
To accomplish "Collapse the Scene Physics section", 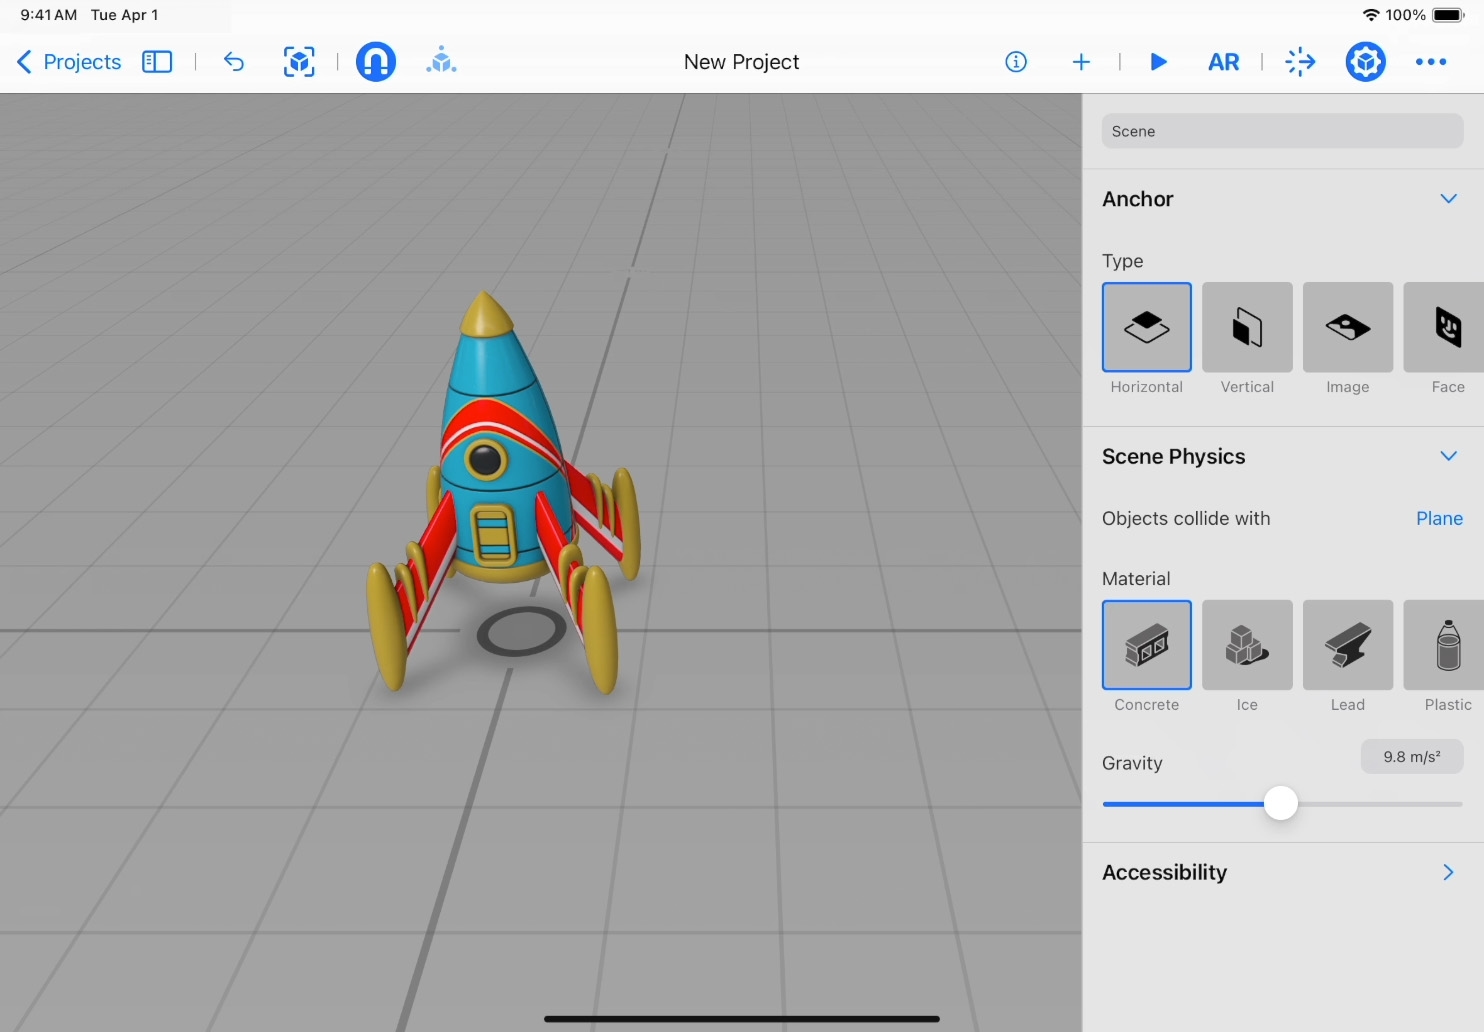I will click(1448, 457).
